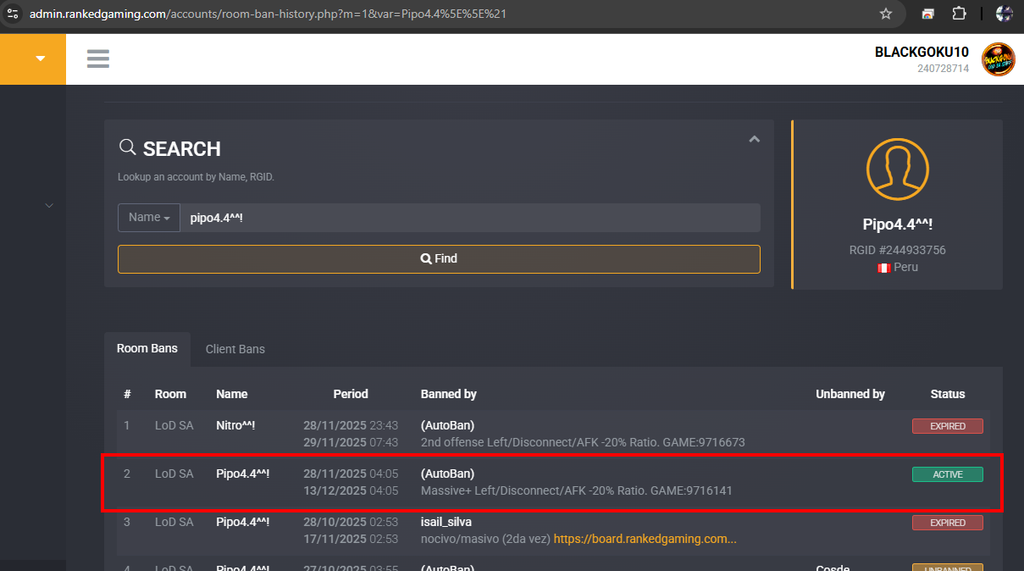Click the Name column header
The width and height of the screenshot is (1024, 571).
pos(232,394)
